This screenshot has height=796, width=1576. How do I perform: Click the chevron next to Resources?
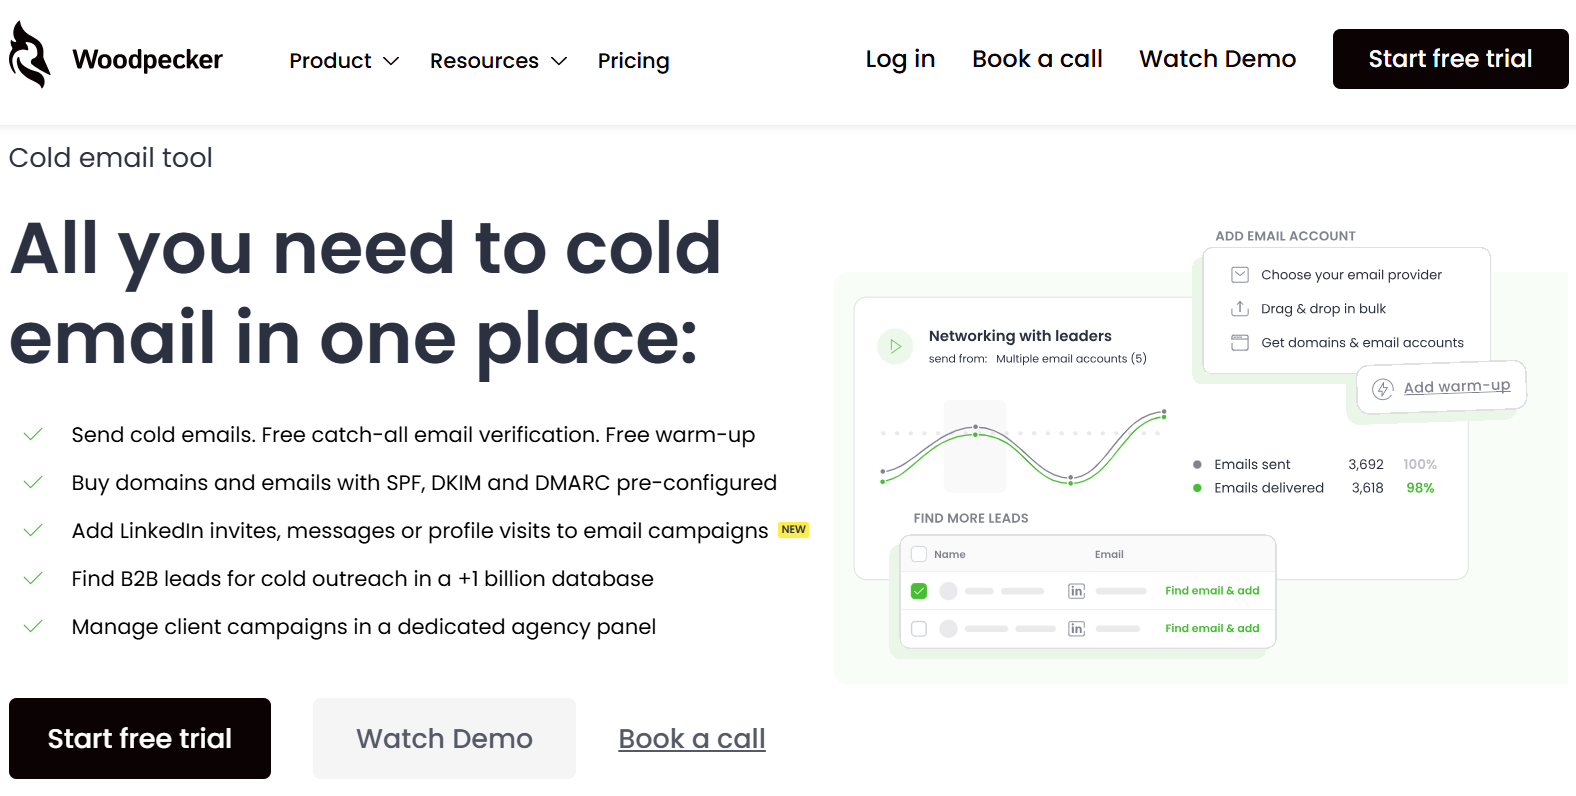pos(559,61)
